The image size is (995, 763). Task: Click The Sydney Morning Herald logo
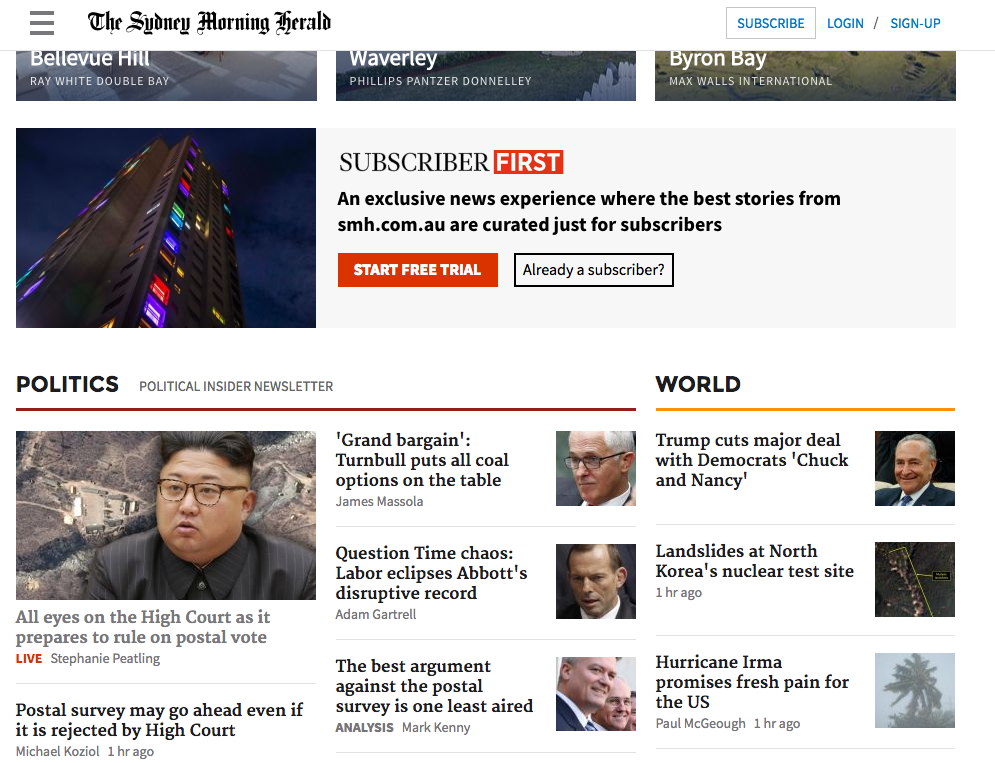tap(209, 22)
